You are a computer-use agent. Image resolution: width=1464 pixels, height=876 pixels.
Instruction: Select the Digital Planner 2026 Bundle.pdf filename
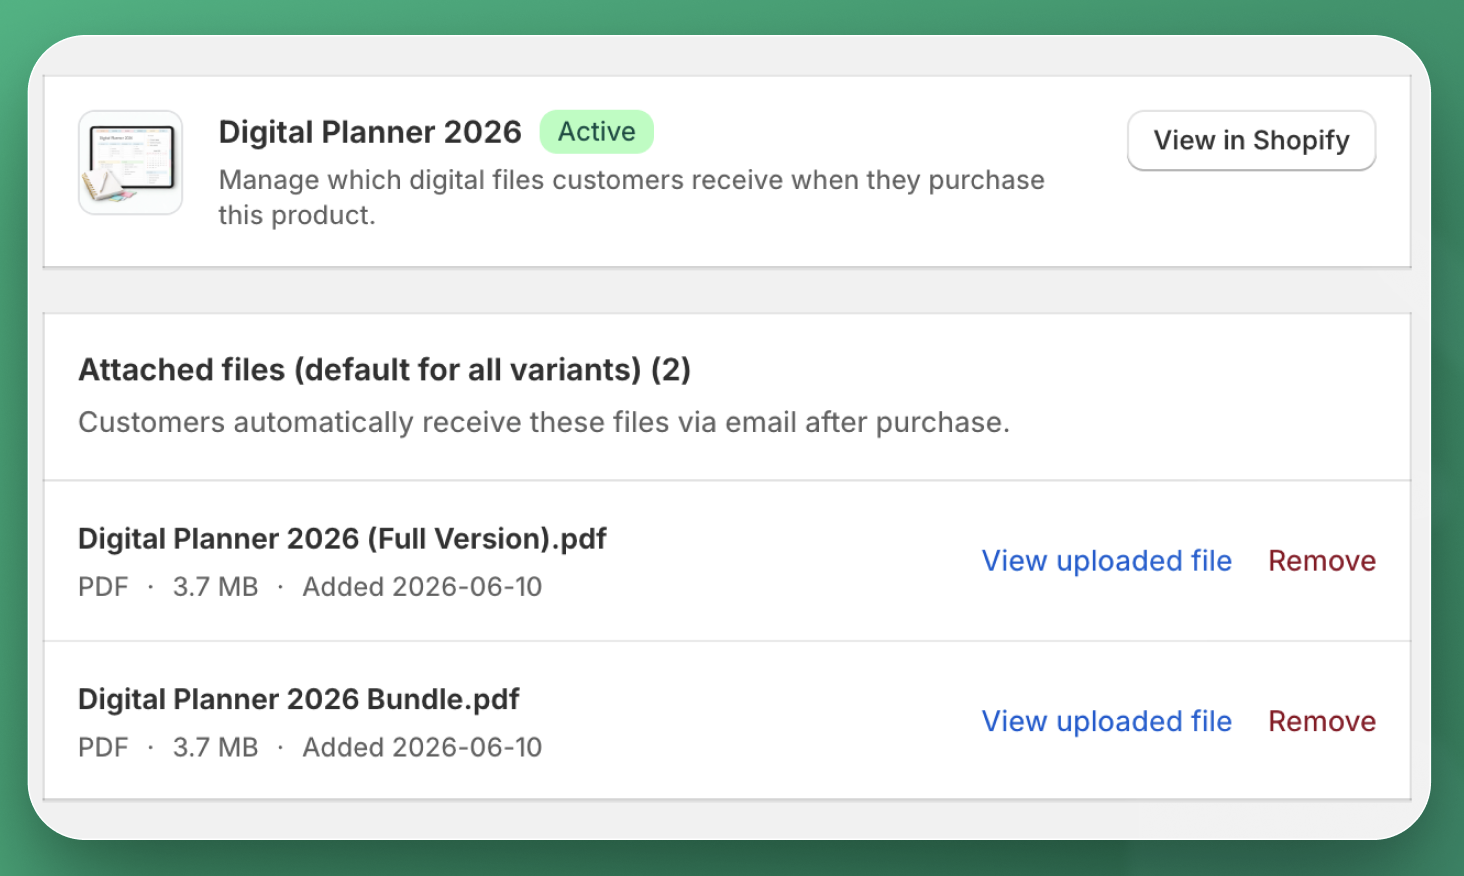[x=299, y=699]
